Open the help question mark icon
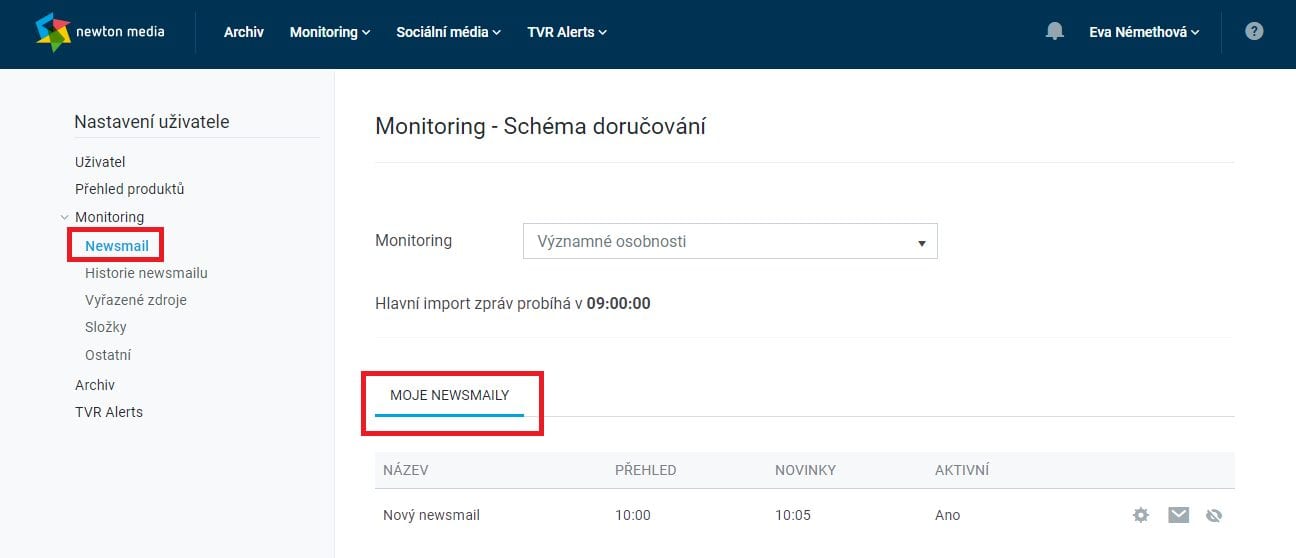This screenshot has width=1296, height=558. coord(1254,31)
